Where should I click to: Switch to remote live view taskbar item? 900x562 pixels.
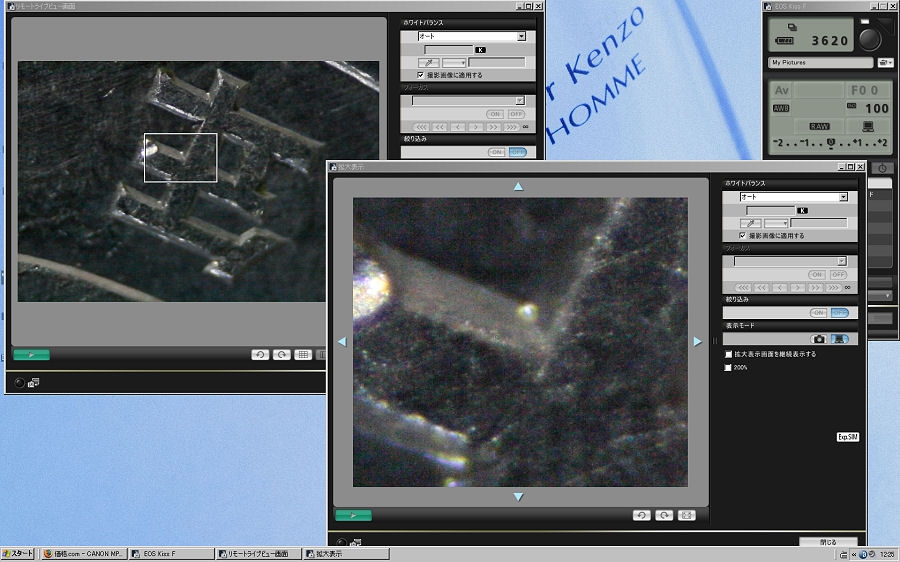coord(259,554)
